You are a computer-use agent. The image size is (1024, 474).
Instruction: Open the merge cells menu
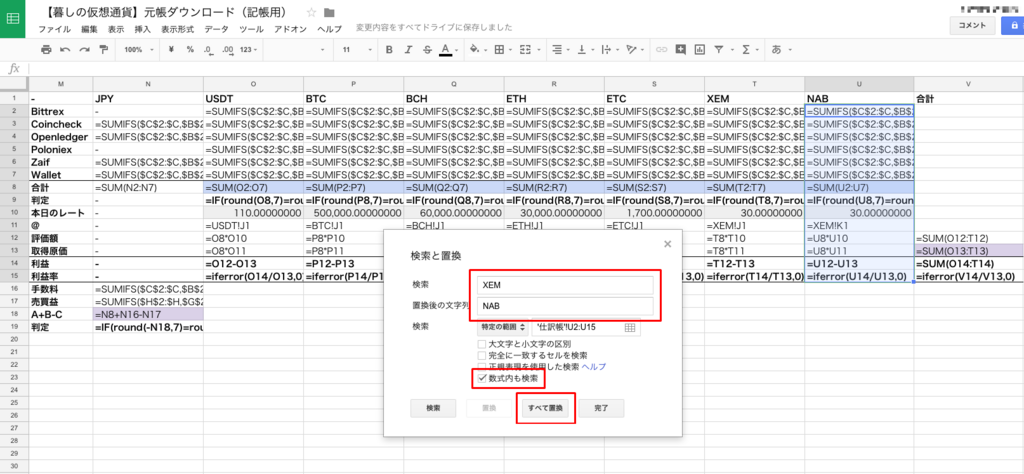pyautogui.click(x=526, y=50)
